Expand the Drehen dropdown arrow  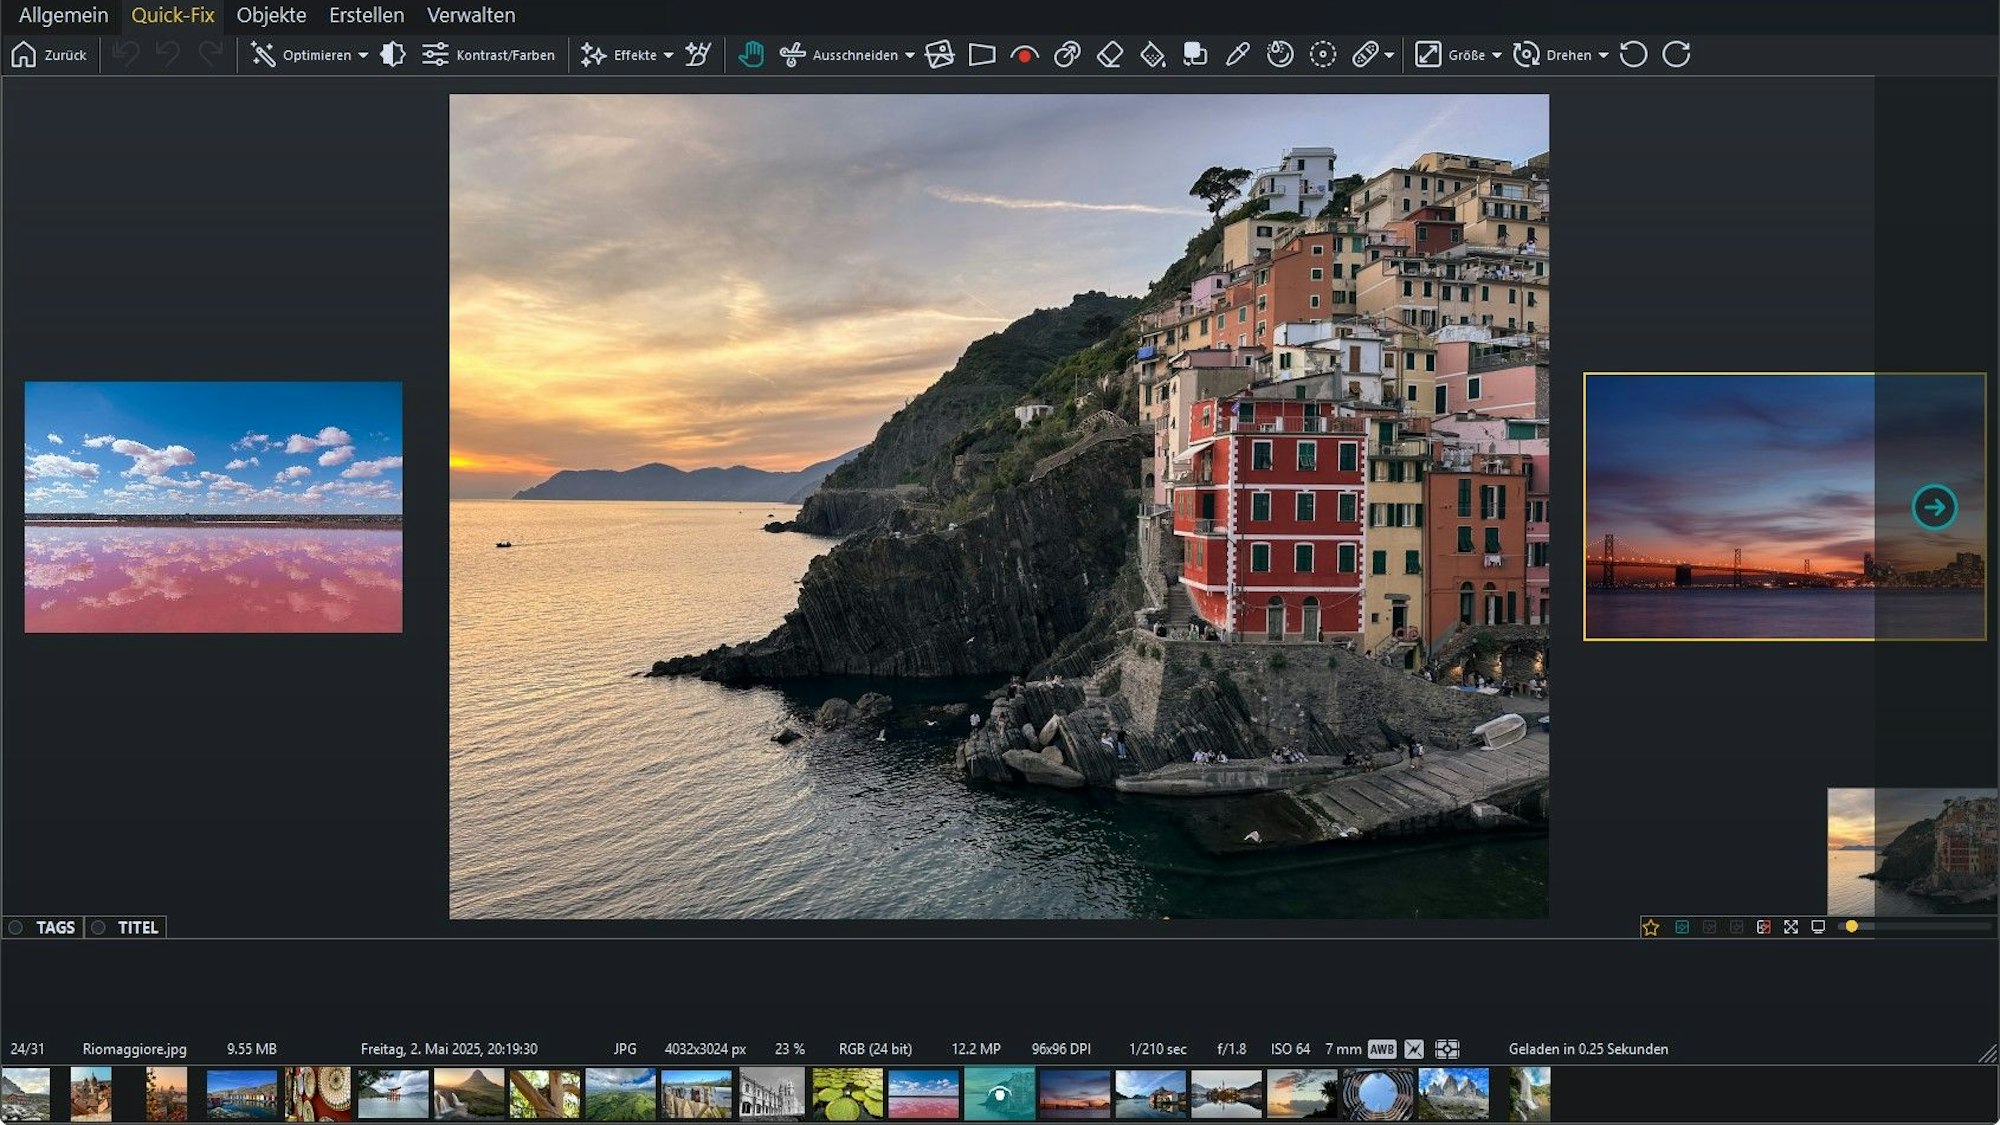tap(1603, 56)
